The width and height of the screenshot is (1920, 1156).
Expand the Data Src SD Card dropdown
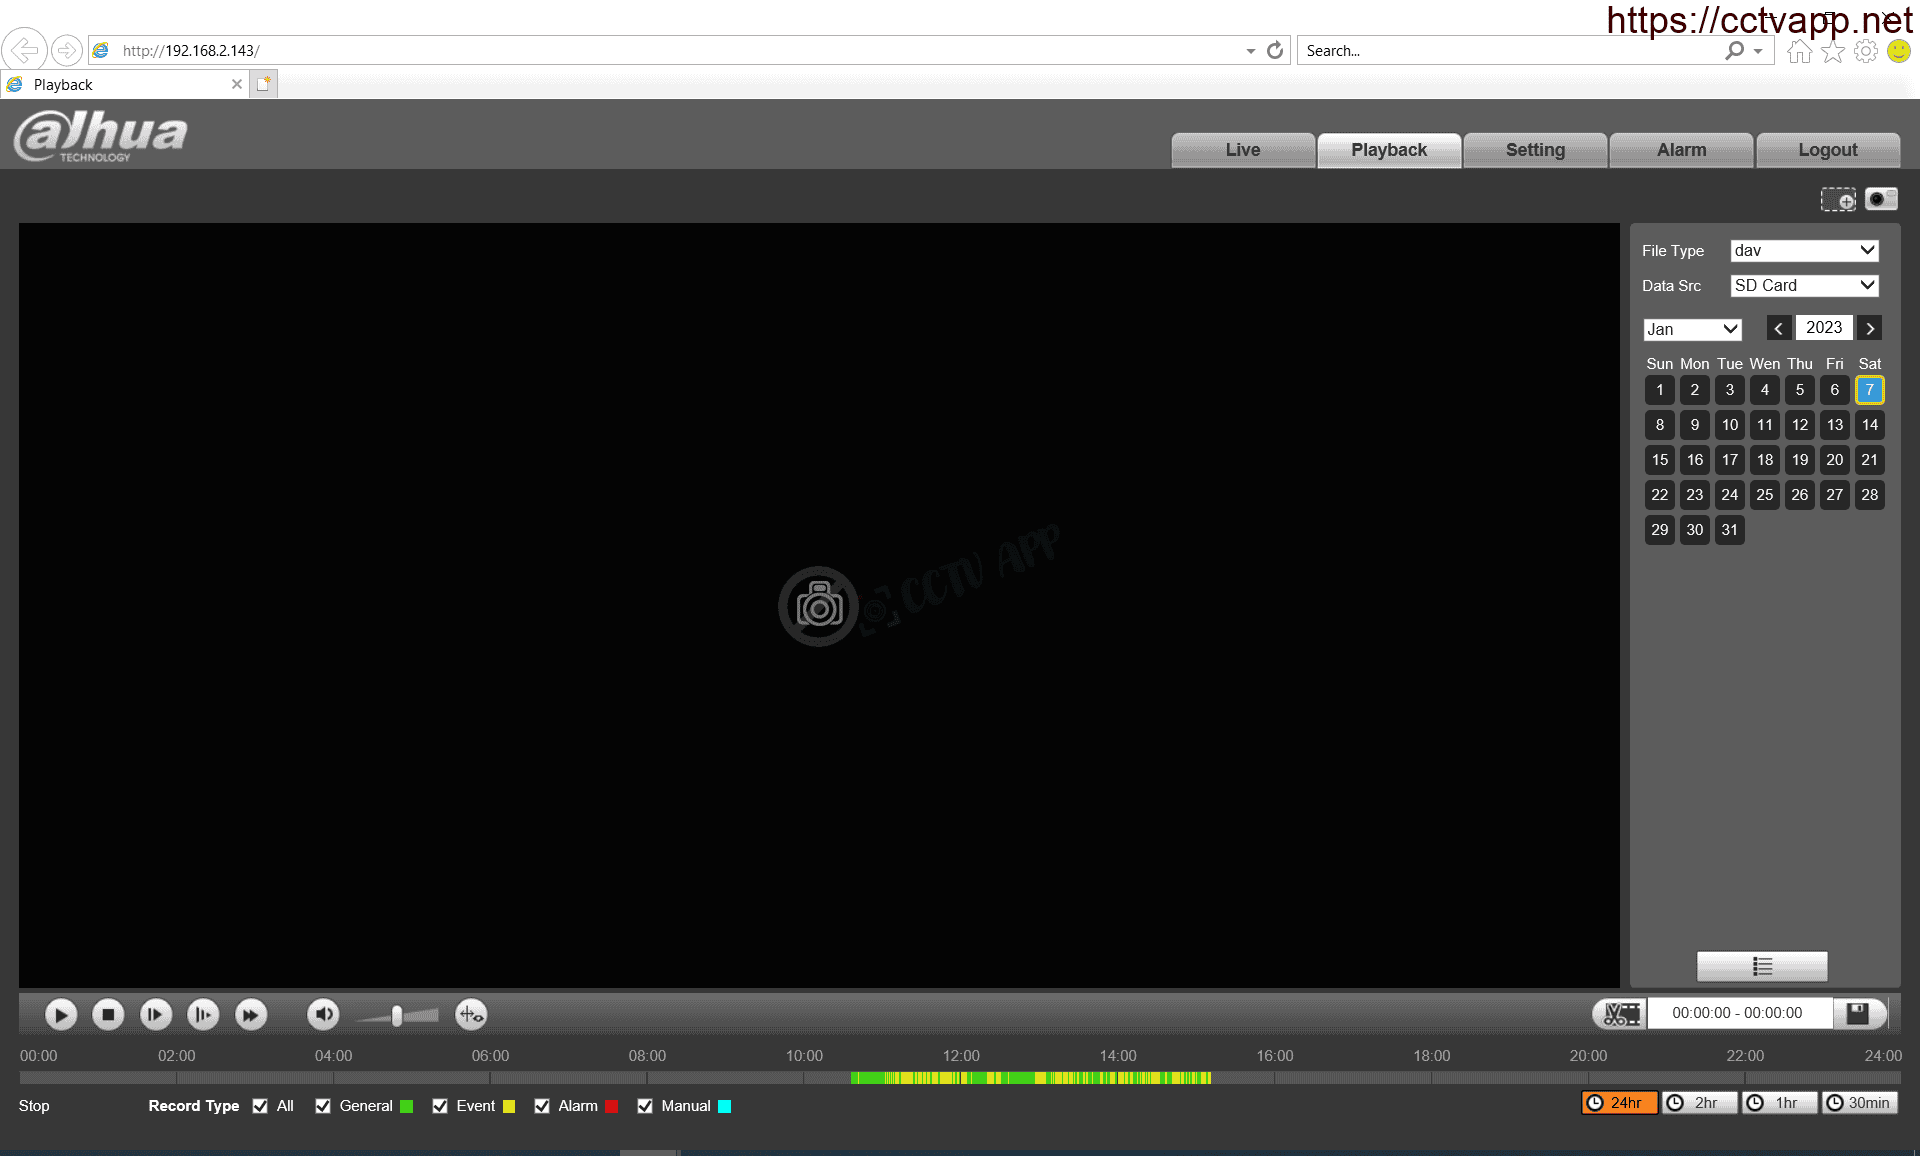pos(1804,286)
